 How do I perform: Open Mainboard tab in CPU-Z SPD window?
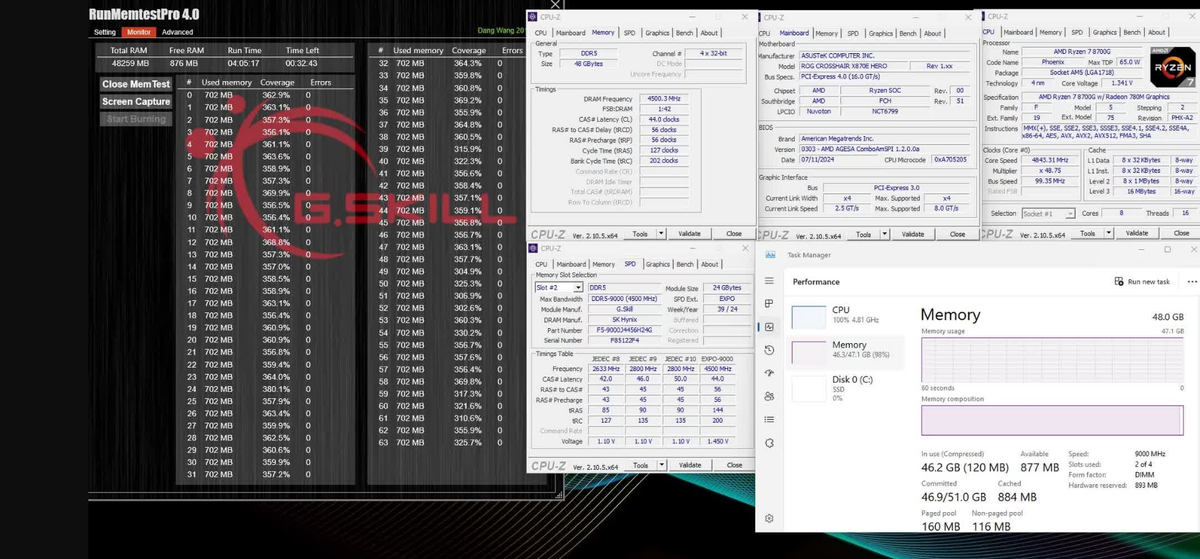(x=572, y=264)
